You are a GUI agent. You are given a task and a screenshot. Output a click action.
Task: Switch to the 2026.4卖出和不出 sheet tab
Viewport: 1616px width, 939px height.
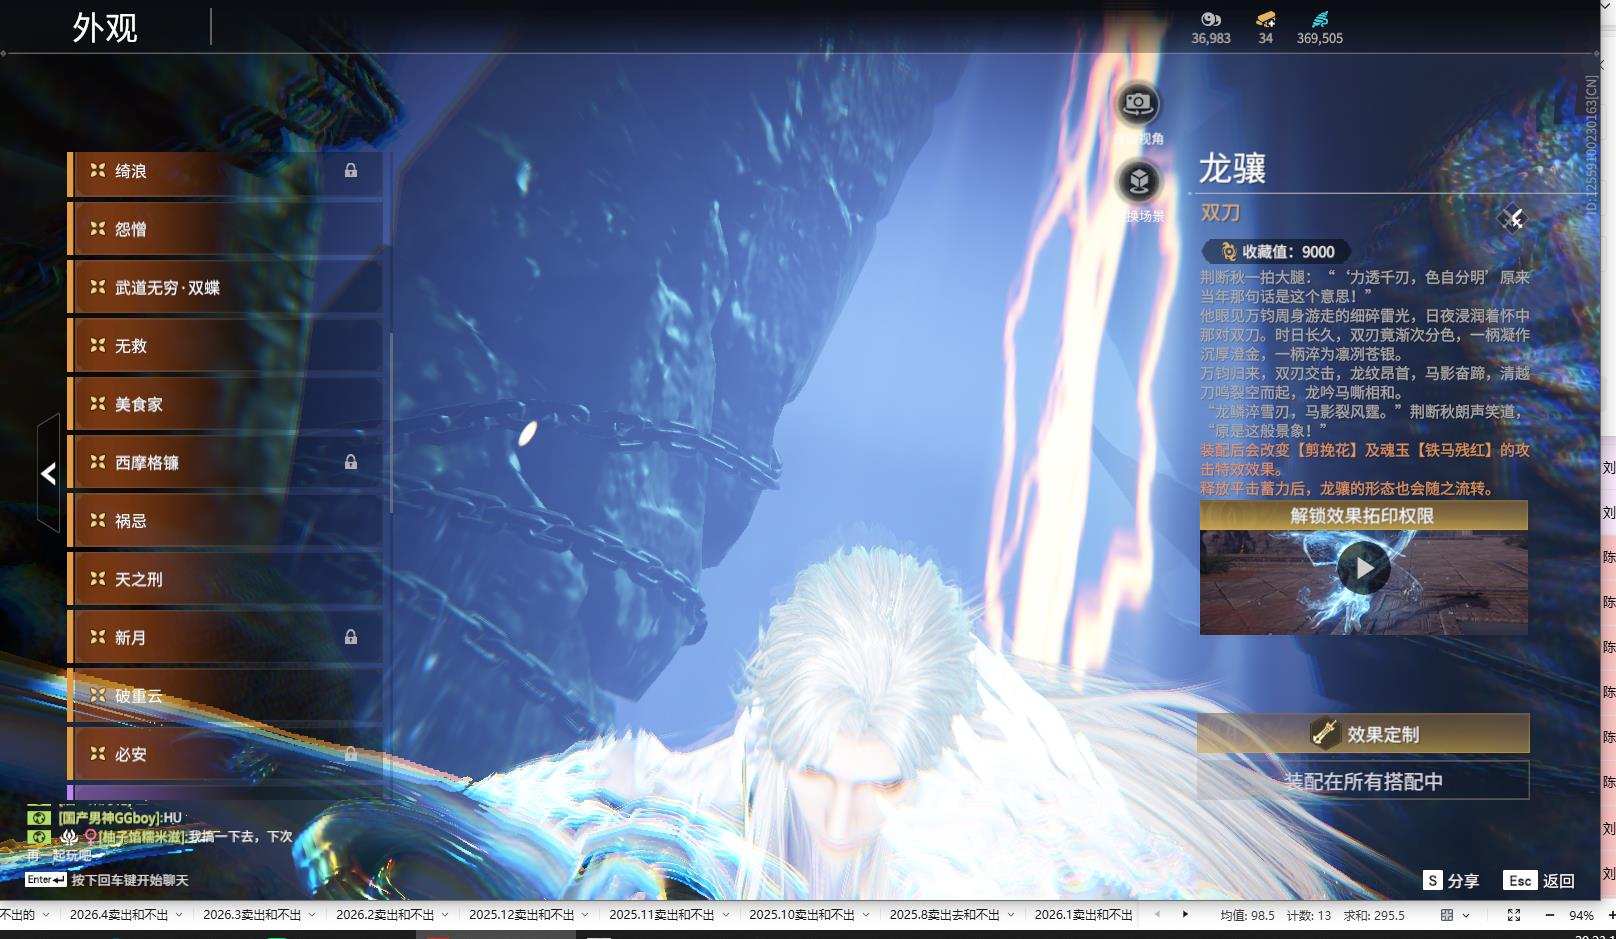[119, 915]
